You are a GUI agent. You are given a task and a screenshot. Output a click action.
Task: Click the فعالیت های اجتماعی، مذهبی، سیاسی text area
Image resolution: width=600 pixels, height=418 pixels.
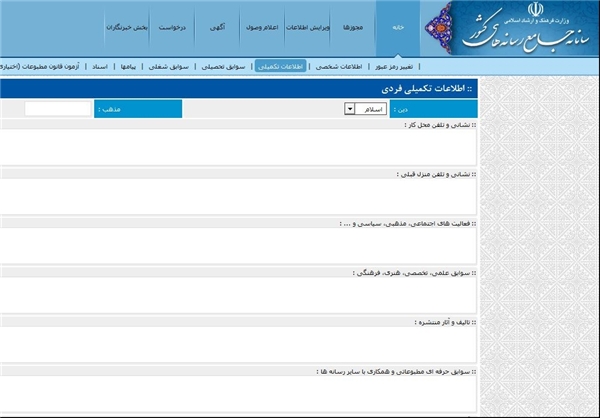pyautogui.click(x=238, y=246)
